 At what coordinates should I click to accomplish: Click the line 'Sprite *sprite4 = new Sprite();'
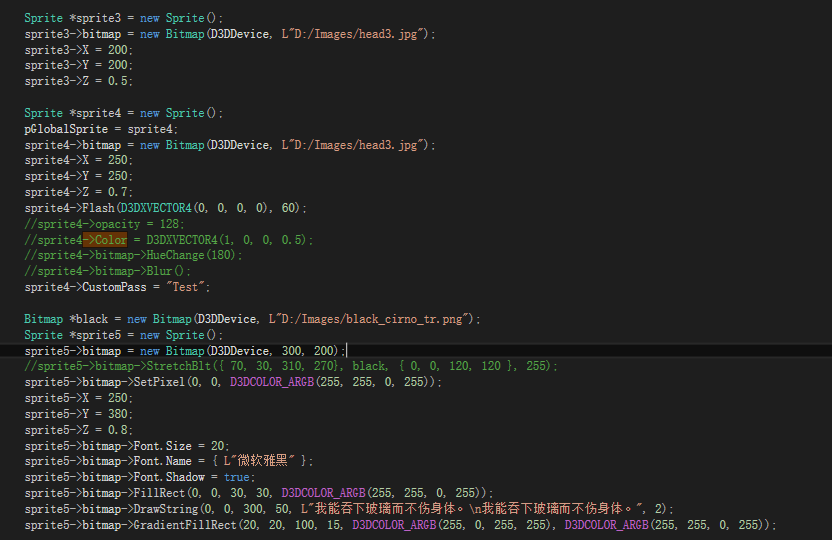pos(123,113)
